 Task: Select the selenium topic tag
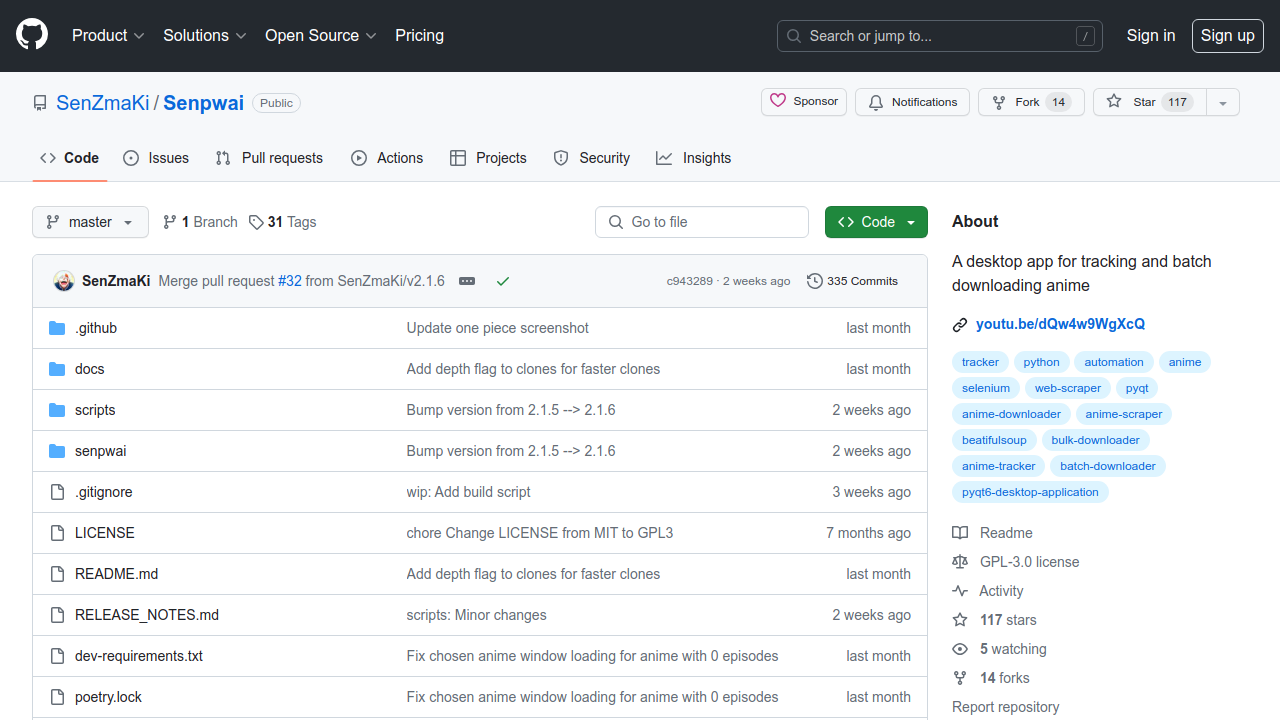tap(986, 388)
